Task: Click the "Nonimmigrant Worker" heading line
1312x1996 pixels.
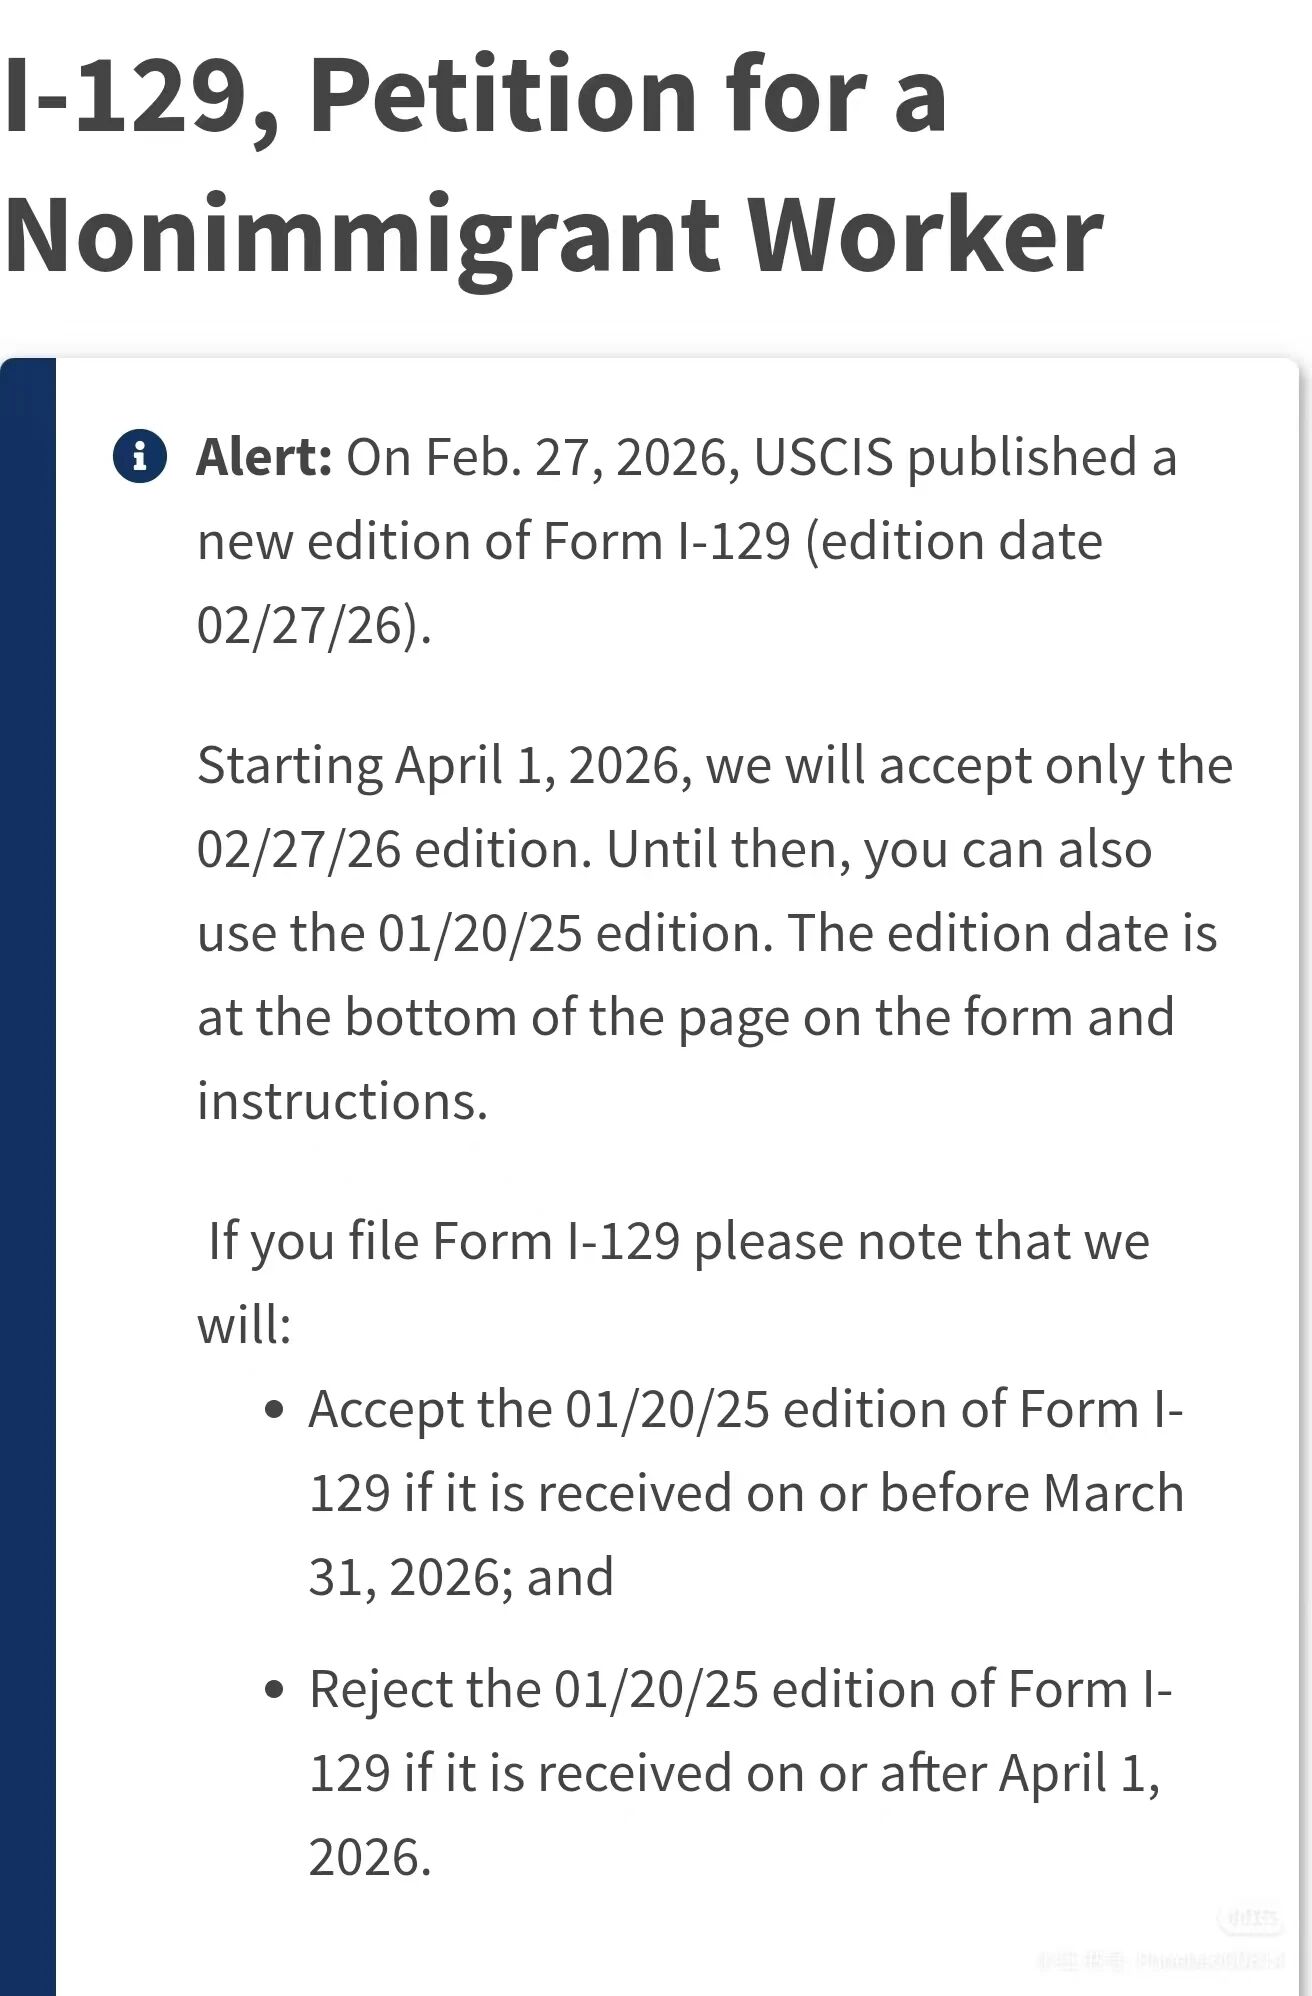Action: [x=553, y=235]
